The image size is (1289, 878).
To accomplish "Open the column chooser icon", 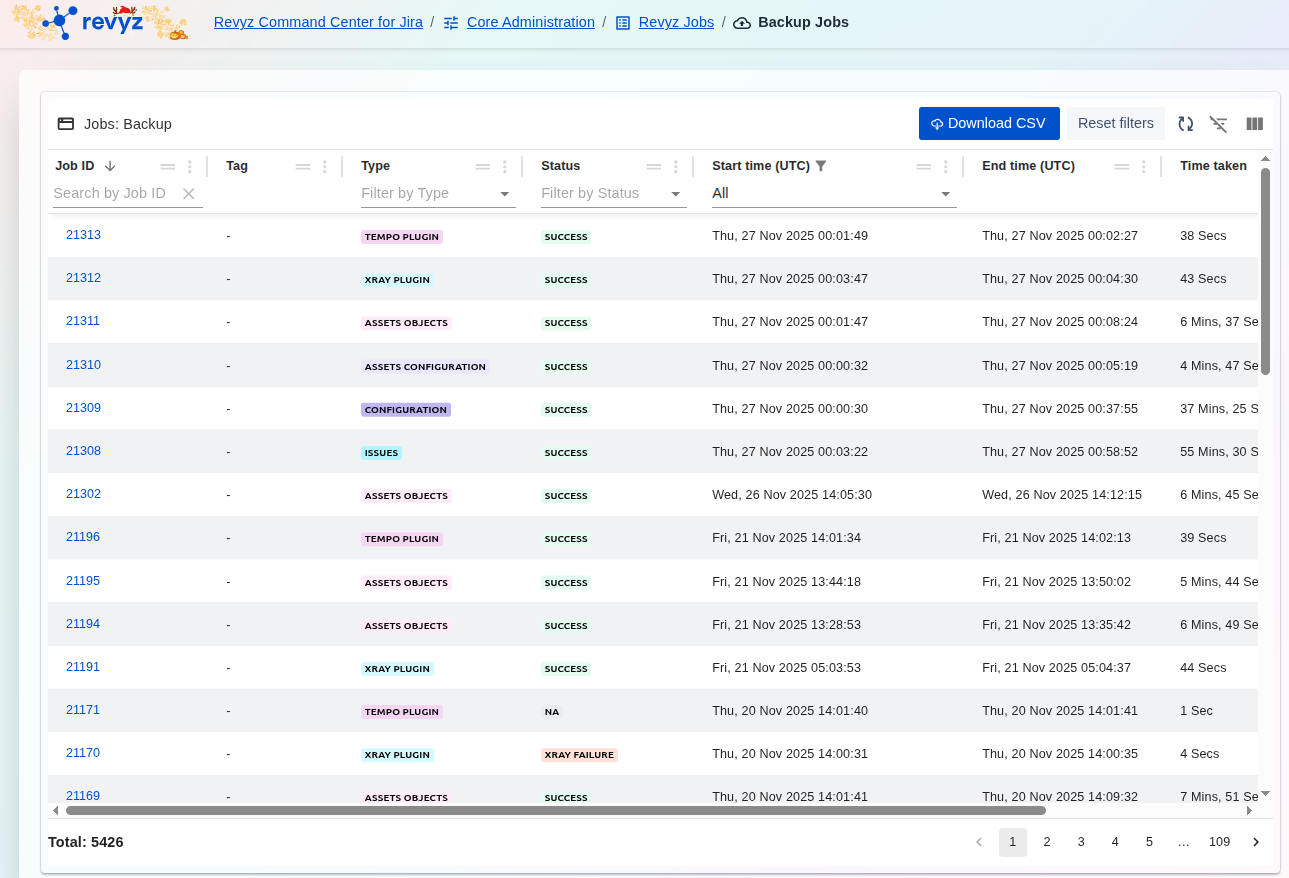I will (1255, 124).
